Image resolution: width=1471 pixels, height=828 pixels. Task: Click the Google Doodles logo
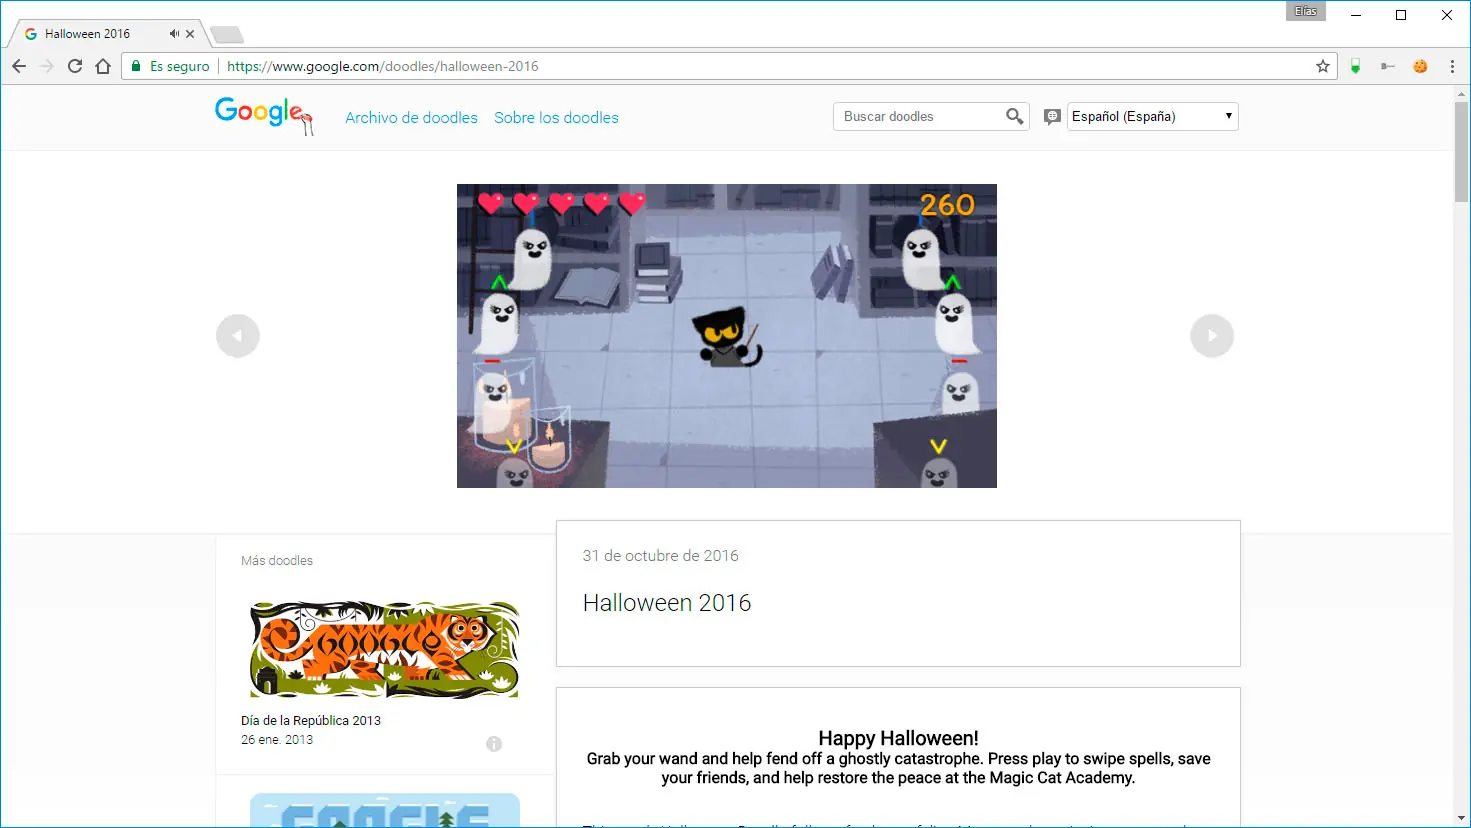click(x=264, y=115)
